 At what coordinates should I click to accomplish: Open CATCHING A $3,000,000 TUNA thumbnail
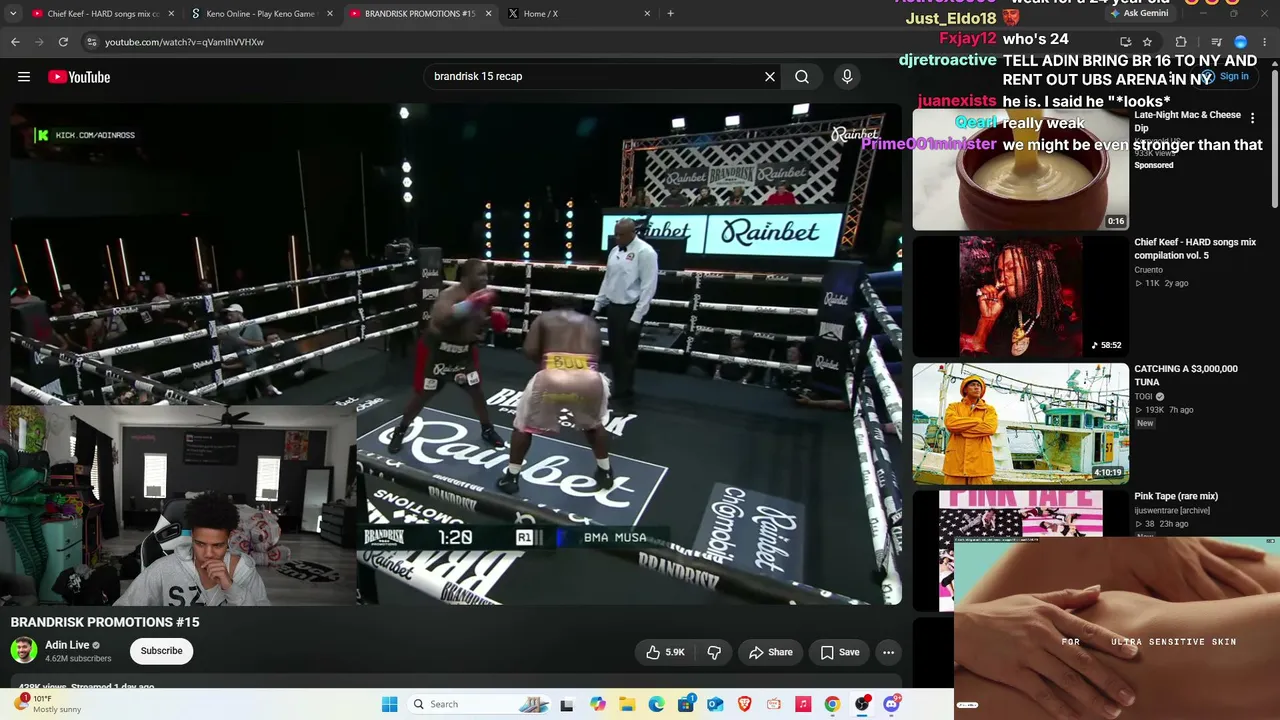pyautogui.click(x=1020, y=423)
